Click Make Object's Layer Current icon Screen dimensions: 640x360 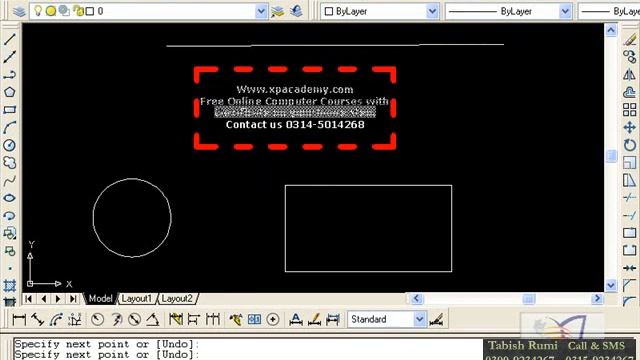(x=277, y=11)
